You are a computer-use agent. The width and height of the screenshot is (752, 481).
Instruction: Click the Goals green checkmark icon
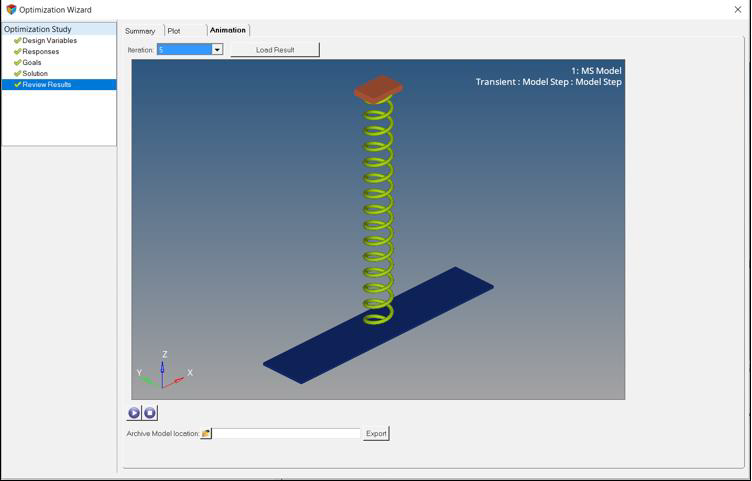tap(17, 63)
